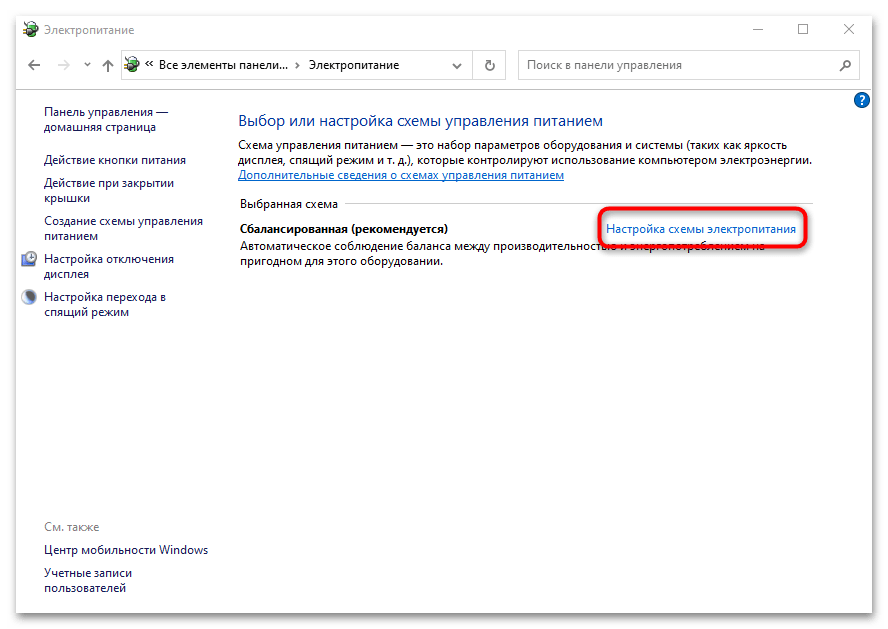Viewport: 888px width, 629px height.
Task: Open help with the question mark icon
Action: point(861,100)
